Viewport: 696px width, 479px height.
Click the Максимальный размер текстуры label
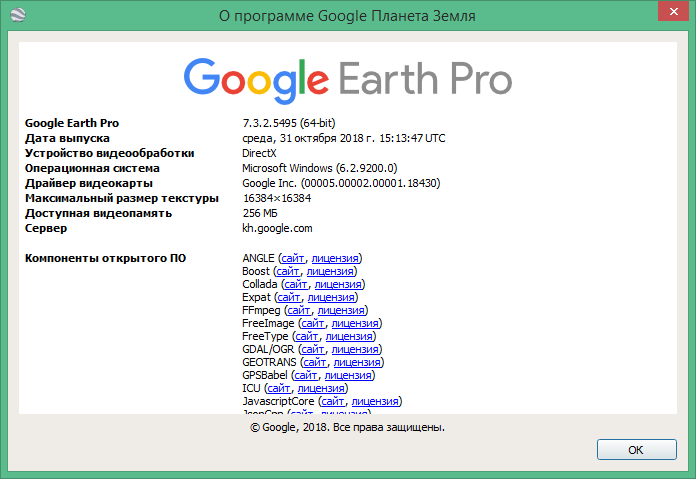click(x=122, y=198)
